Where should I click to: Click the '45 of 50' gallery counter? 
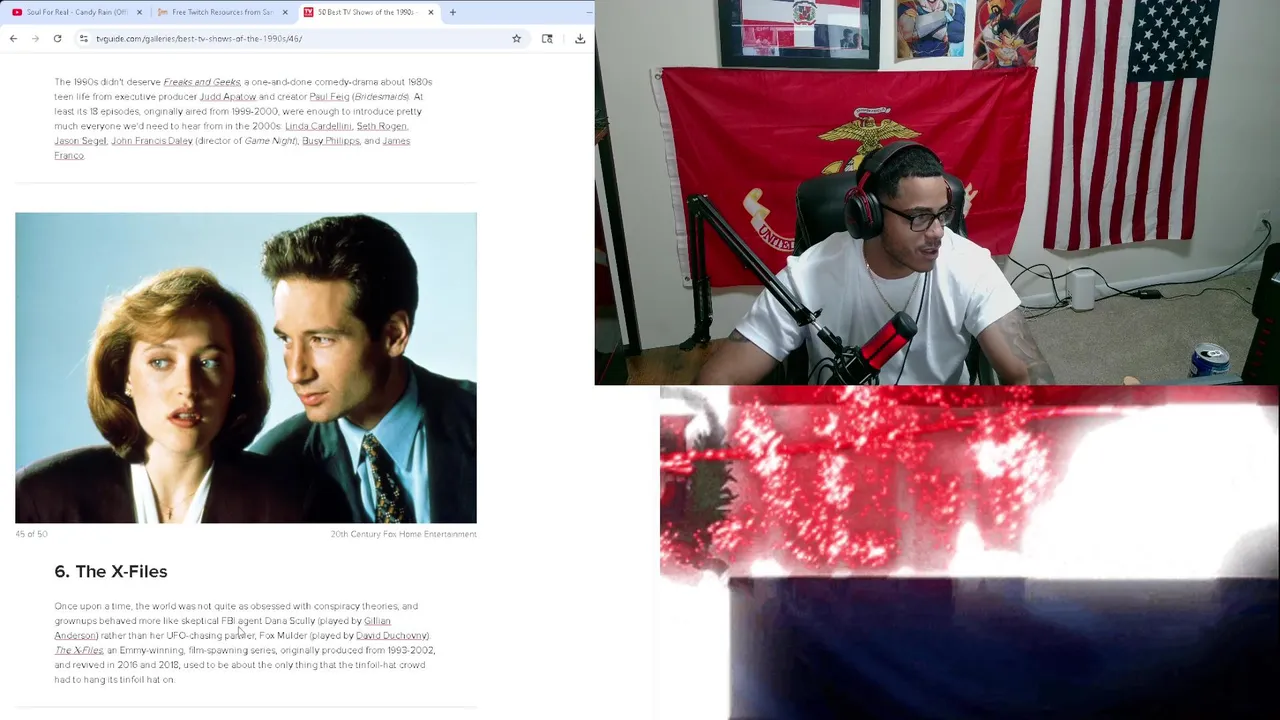(x=31, y=534)
